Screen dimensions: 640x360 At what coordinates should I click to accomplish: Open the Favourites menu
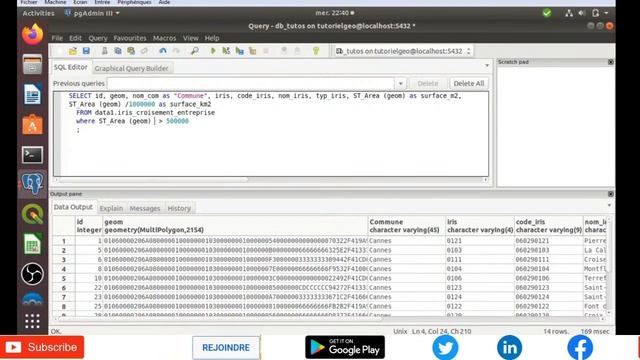pos(130,38)
